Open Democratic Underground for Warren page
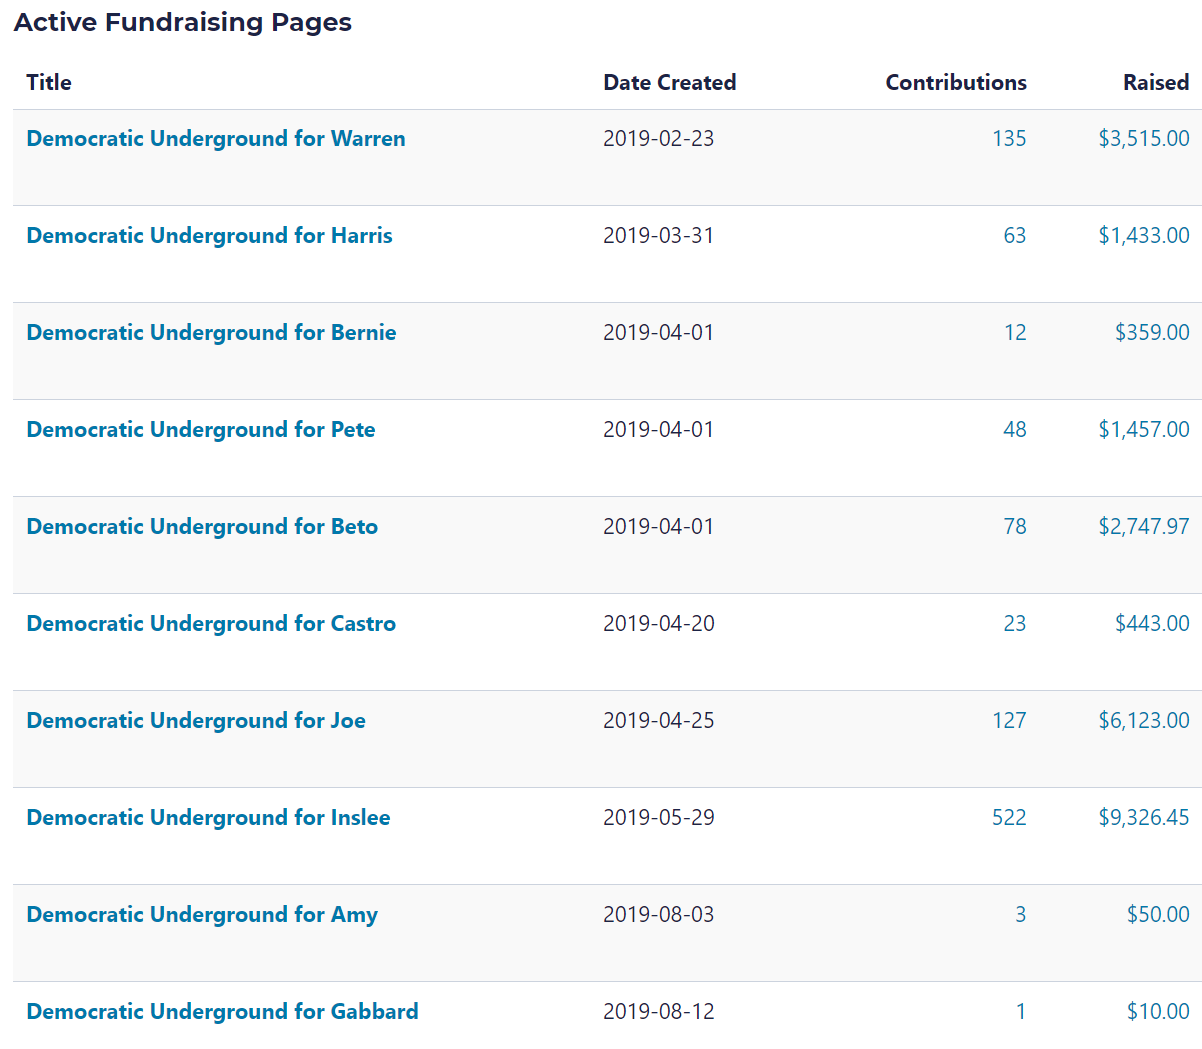 click(216, 139)
